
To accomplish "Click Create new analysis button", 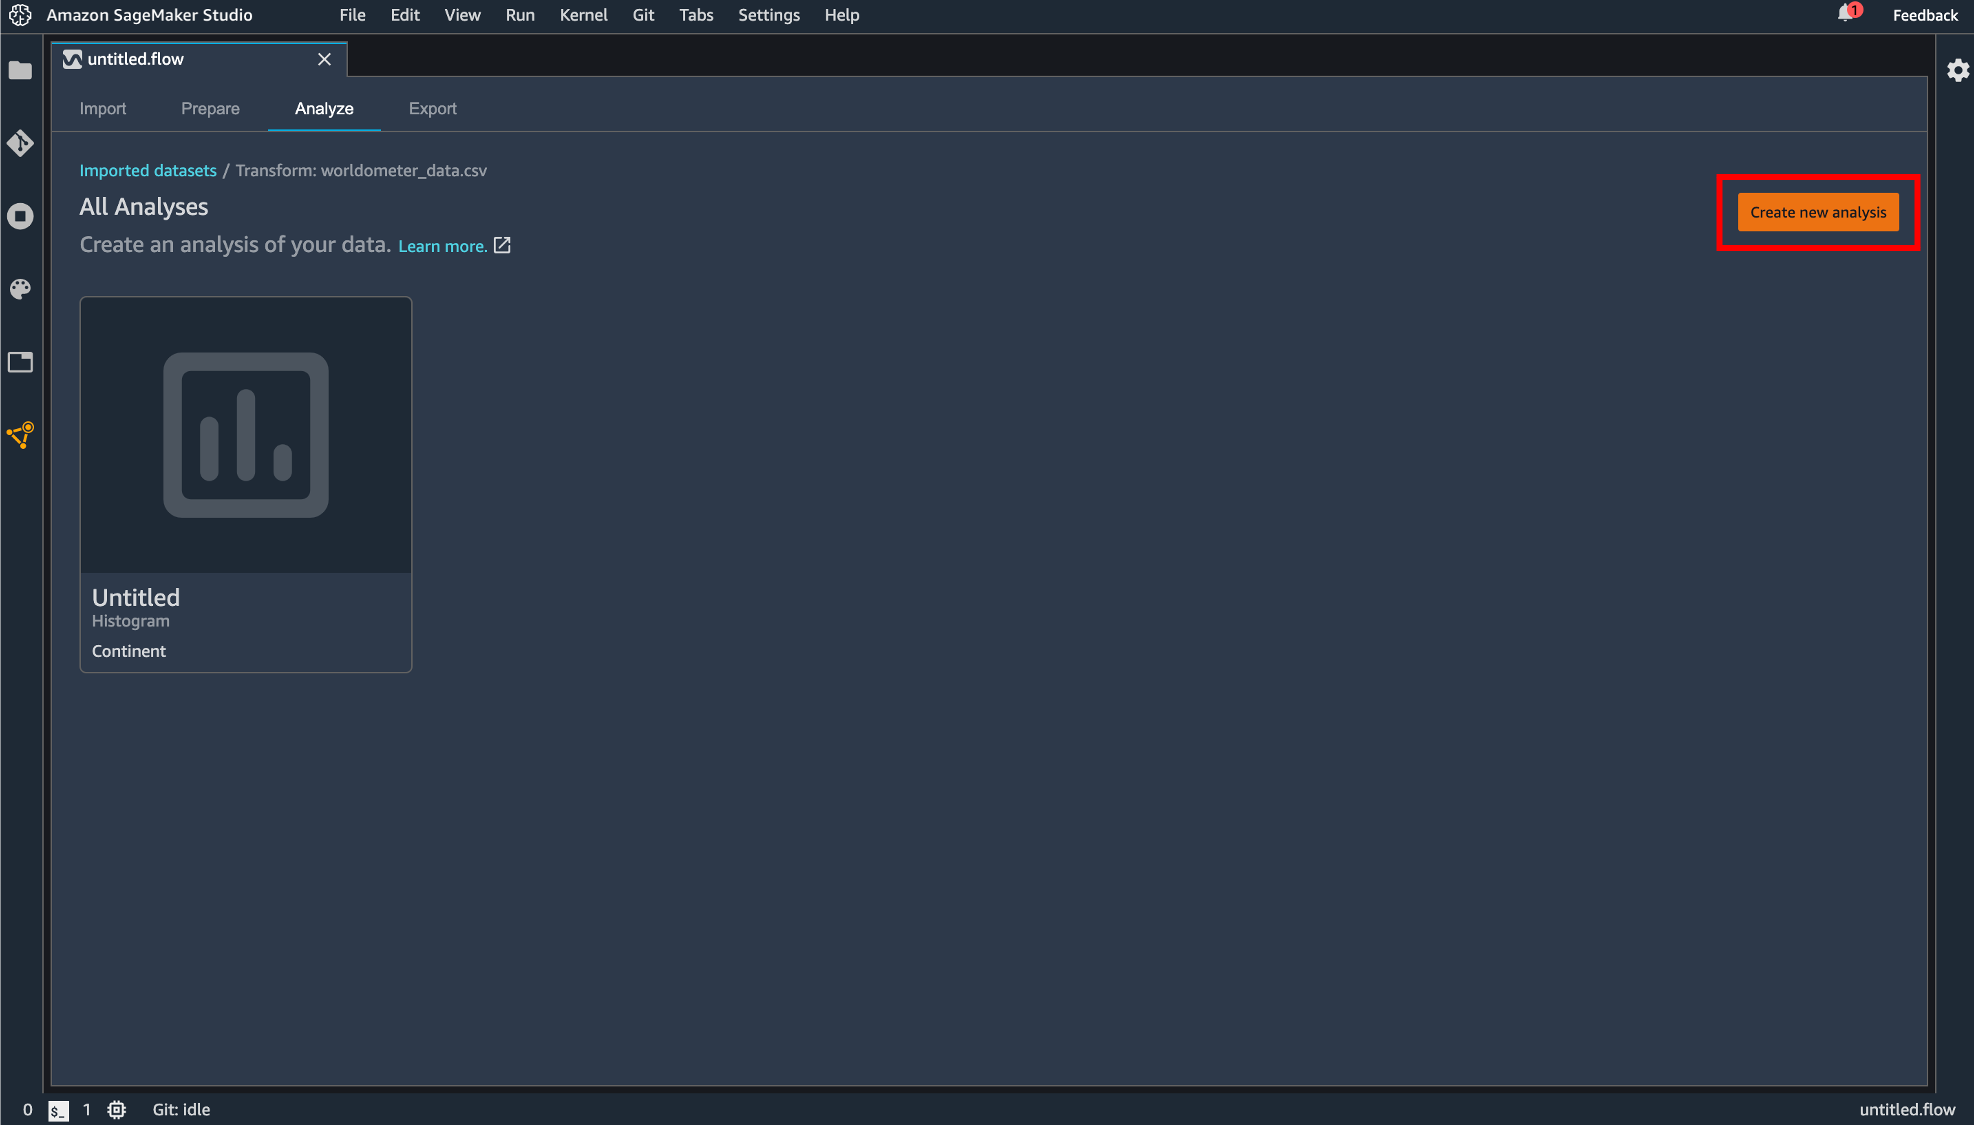I will pyautogui.click(x=1817, y=212).
